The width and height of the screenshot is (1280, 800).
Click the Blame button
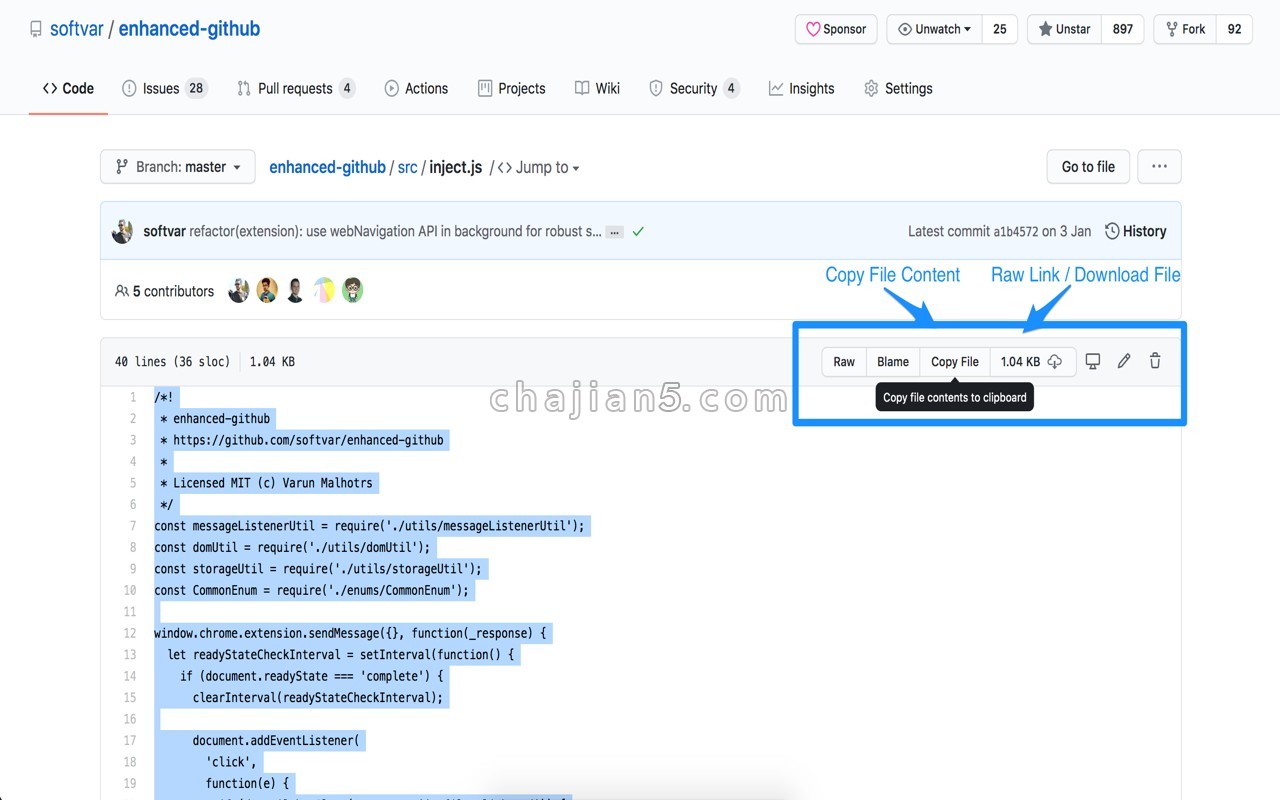coord(893,361)
